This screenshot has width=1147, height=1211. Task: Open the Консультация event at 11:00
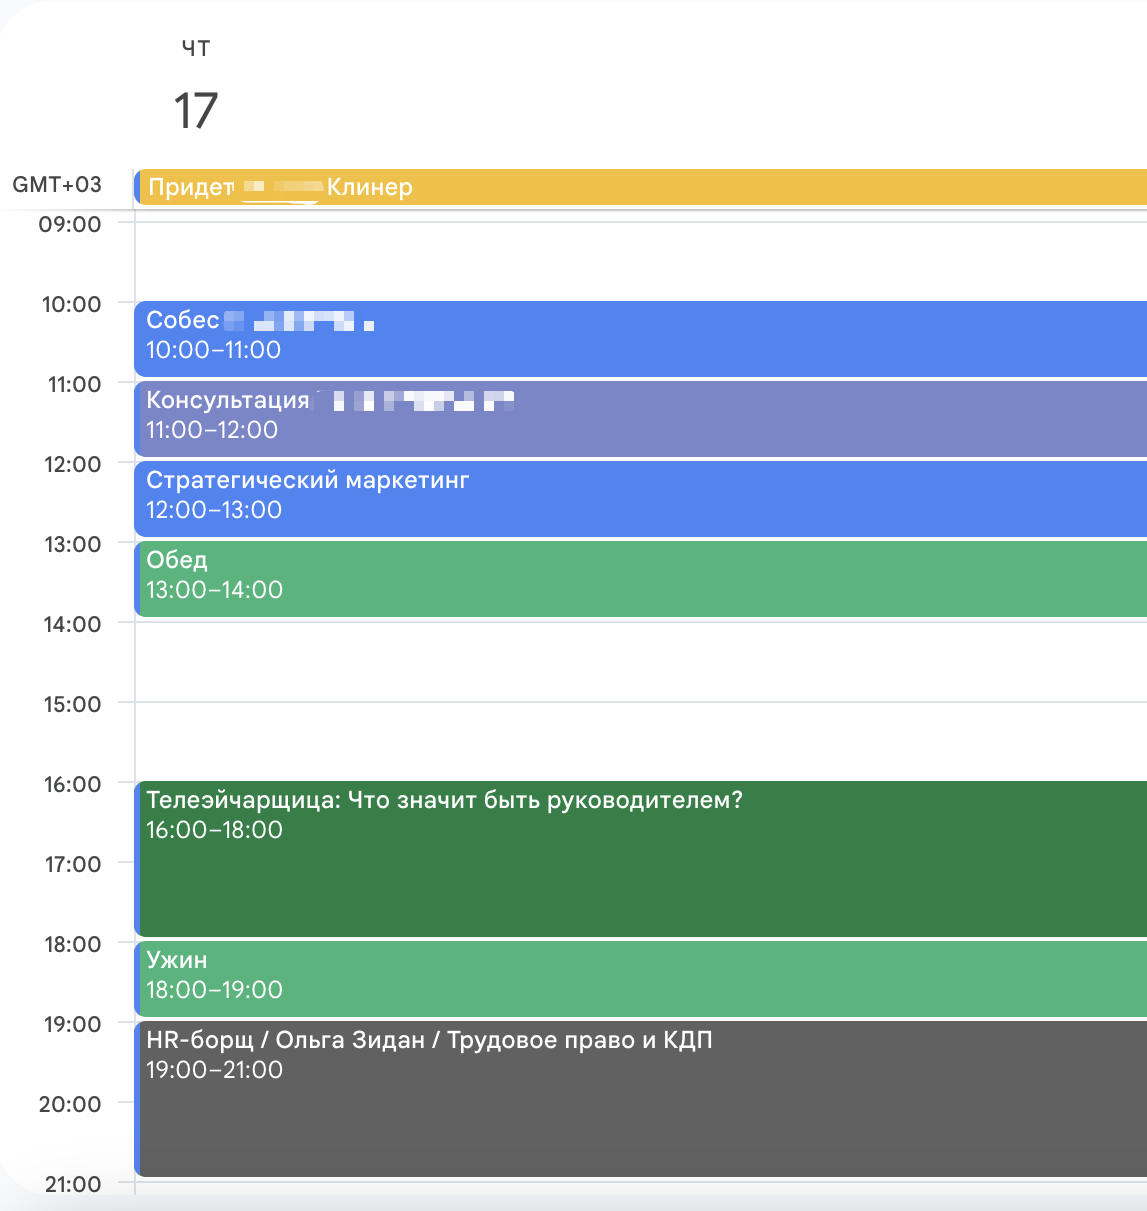click(x=640, y=419)
